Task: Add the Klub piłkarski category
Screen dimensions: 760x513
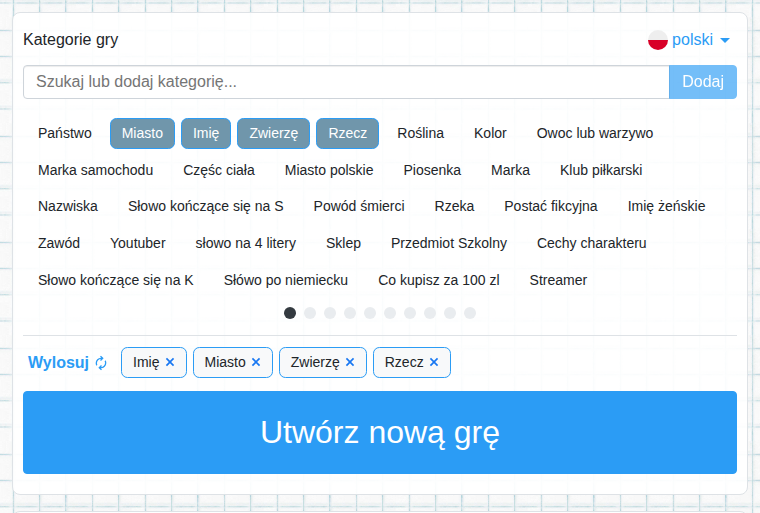Action: point(601,170)
